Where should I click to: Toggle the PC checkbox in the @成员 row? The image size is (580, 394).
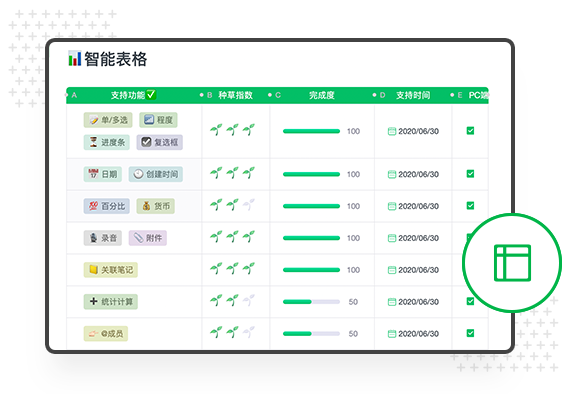[471, 333]
